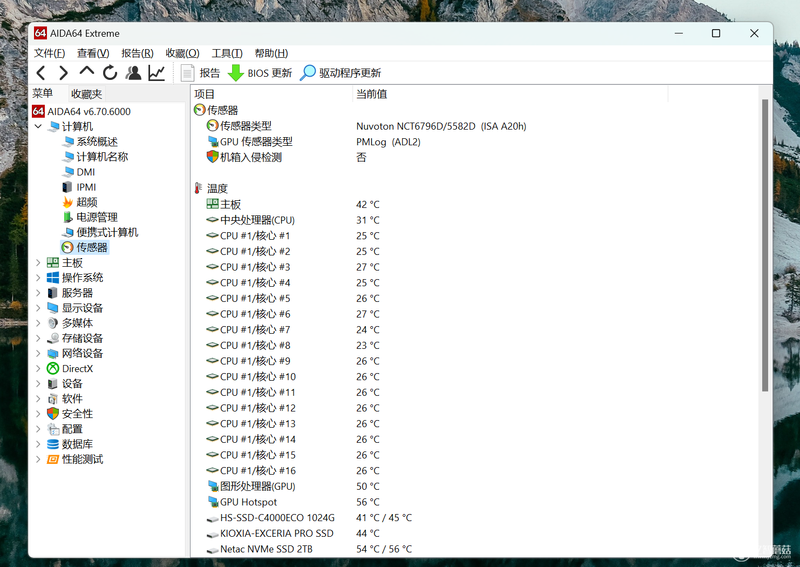This screenshot has width=800, height=567.
Task: Click the 设备 tree item icon
Action: (x=53, y=384)
